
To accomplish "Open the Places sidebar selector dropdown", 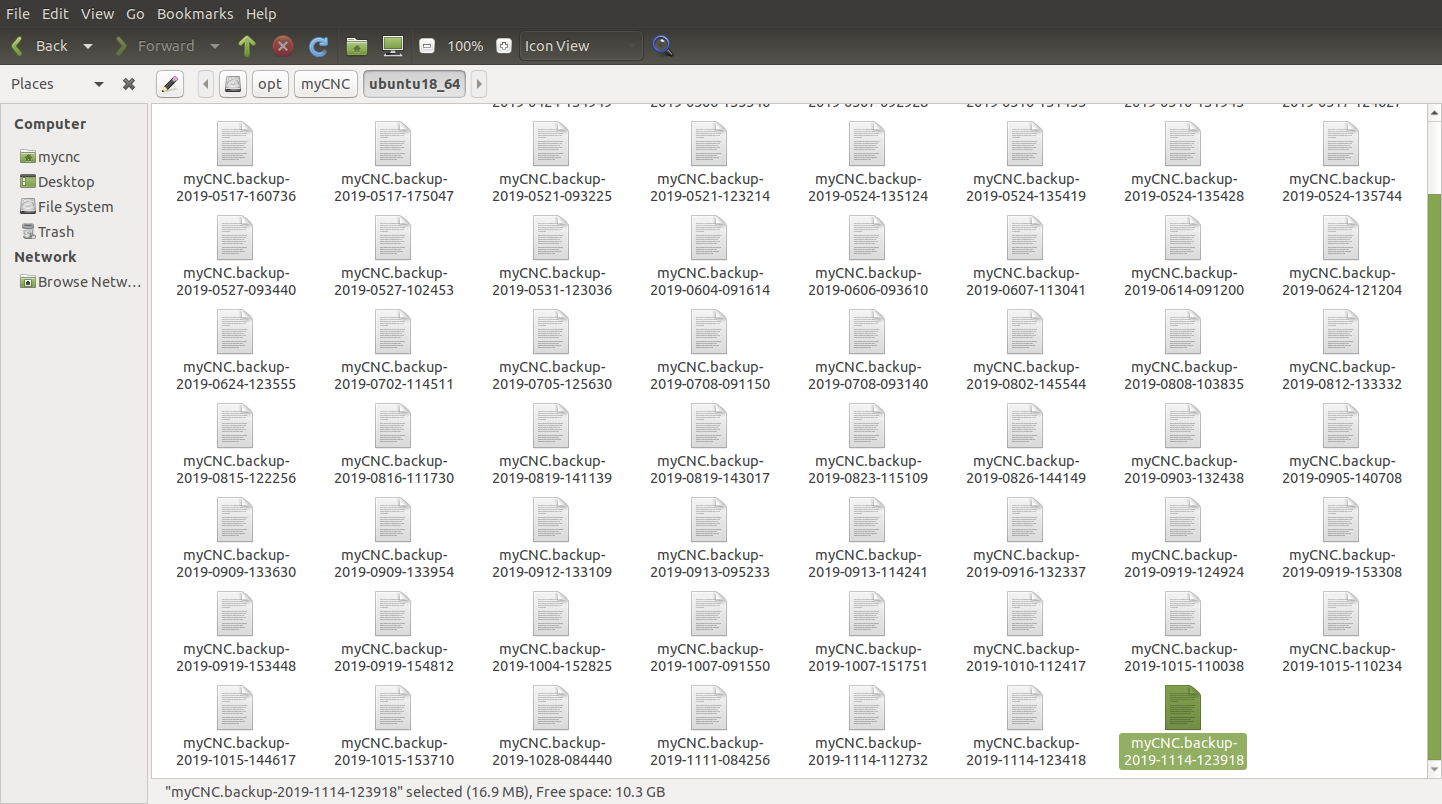I will coord(98,84).
